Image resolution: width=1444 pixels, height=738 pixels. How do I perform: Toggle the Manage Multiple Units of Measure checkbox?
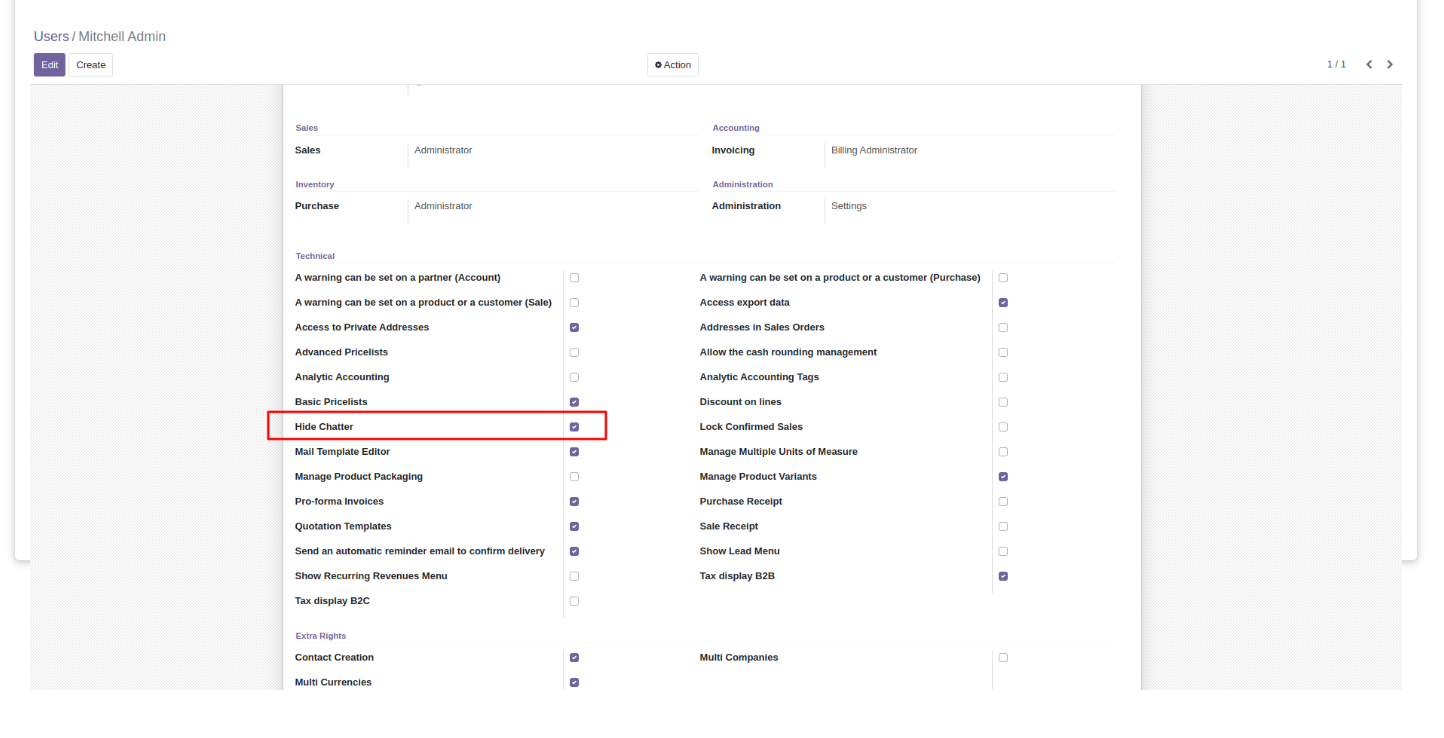tap(1003, 452)
